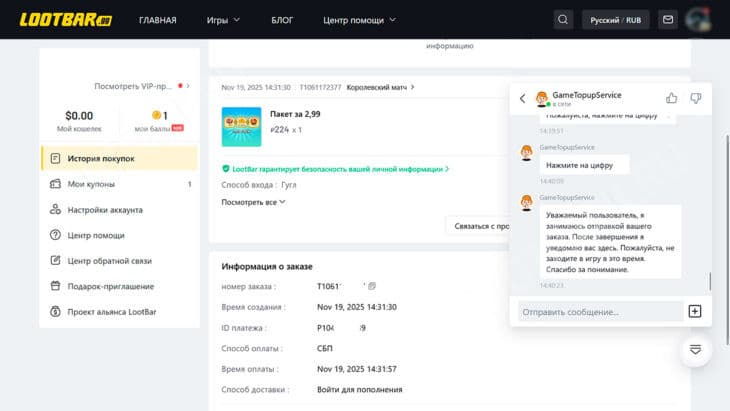The height and width of the screenshot is (411, 730).
Task: Copy the order number with copy icon
Action: tap(372, 287)
